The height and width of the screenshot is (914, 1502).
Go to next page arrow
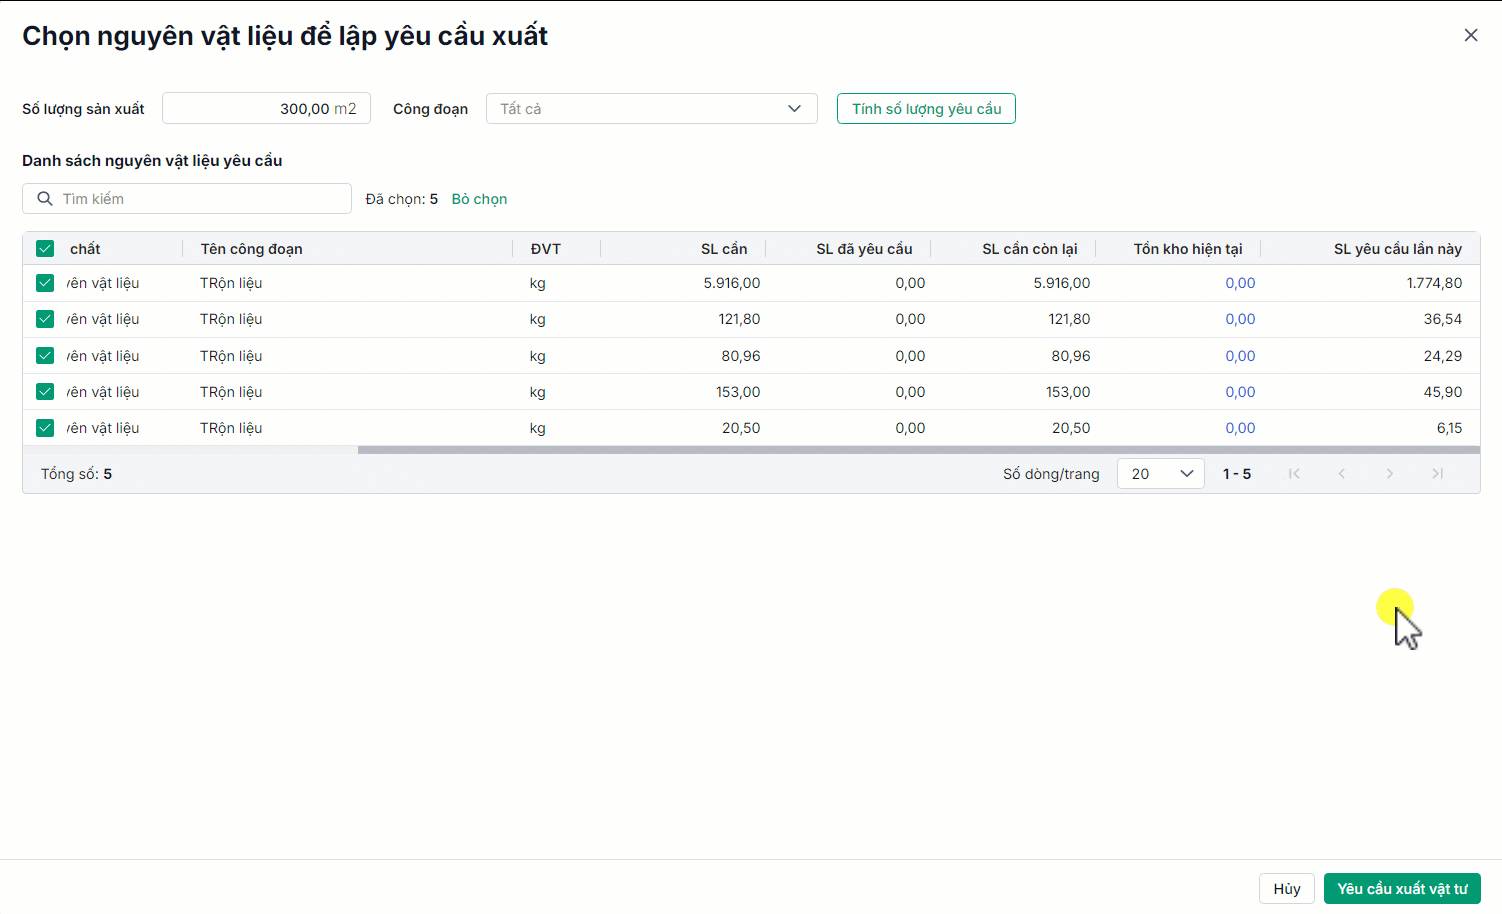pos(1390,474)
